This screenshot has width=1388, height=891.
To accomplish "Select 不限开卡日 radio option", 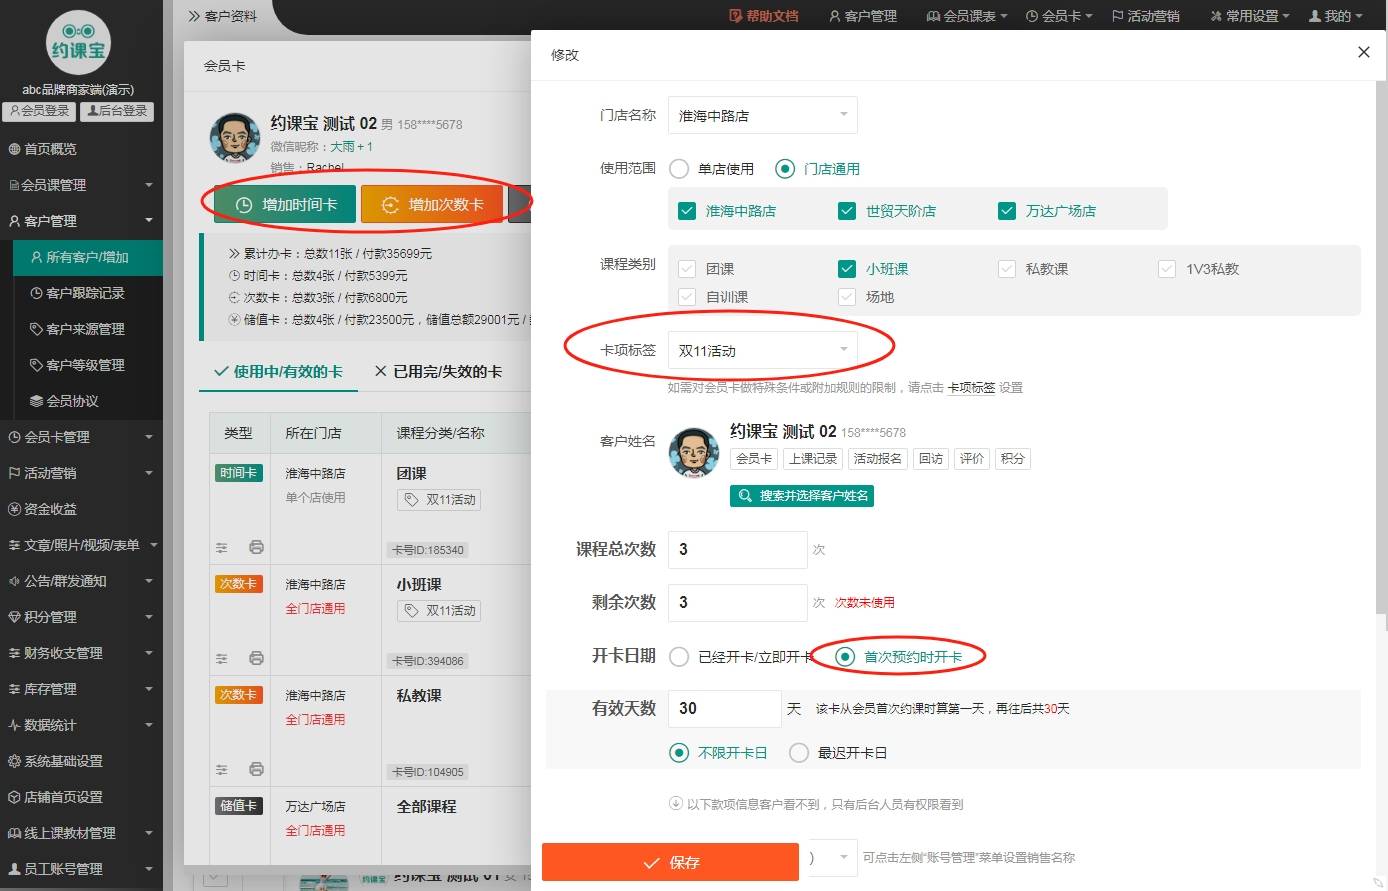I will [x=679, y=753].
